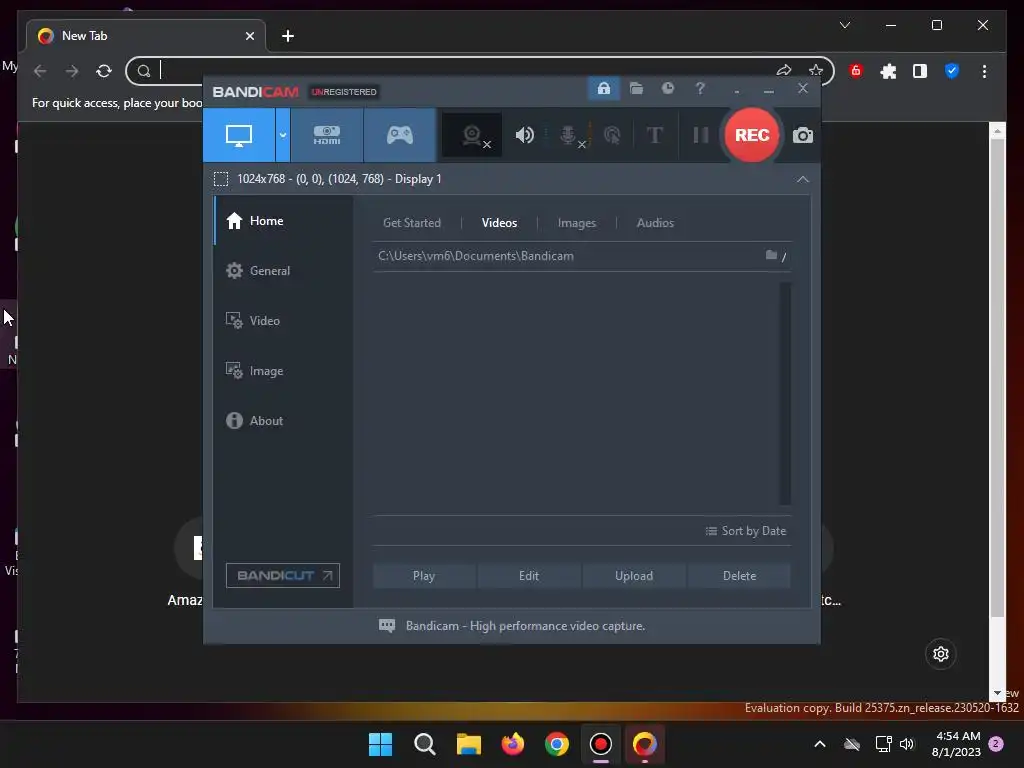
Task: Click the capture area rectangle selection icon
Action: pyautogui.click(x=221, y=179)
